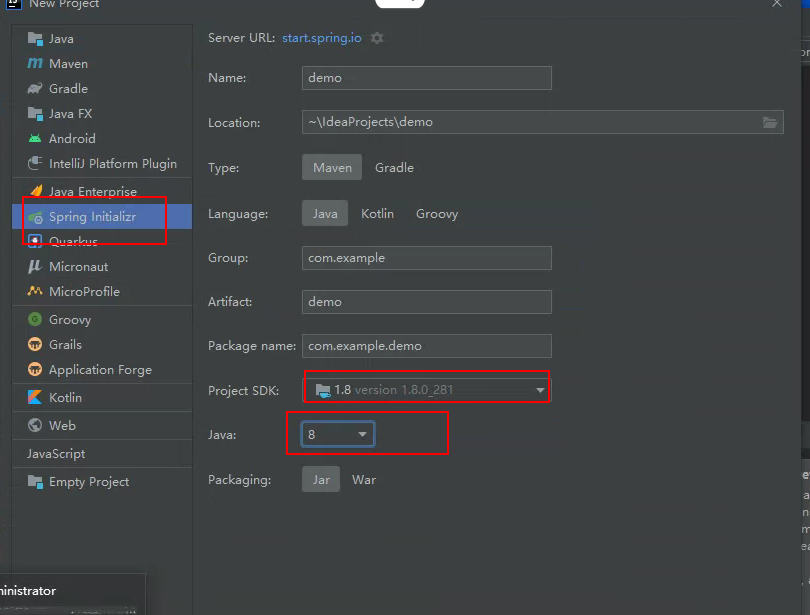Screen dimensions: 810x615
Task: Click the Group input field
Action: click(426, 258)
